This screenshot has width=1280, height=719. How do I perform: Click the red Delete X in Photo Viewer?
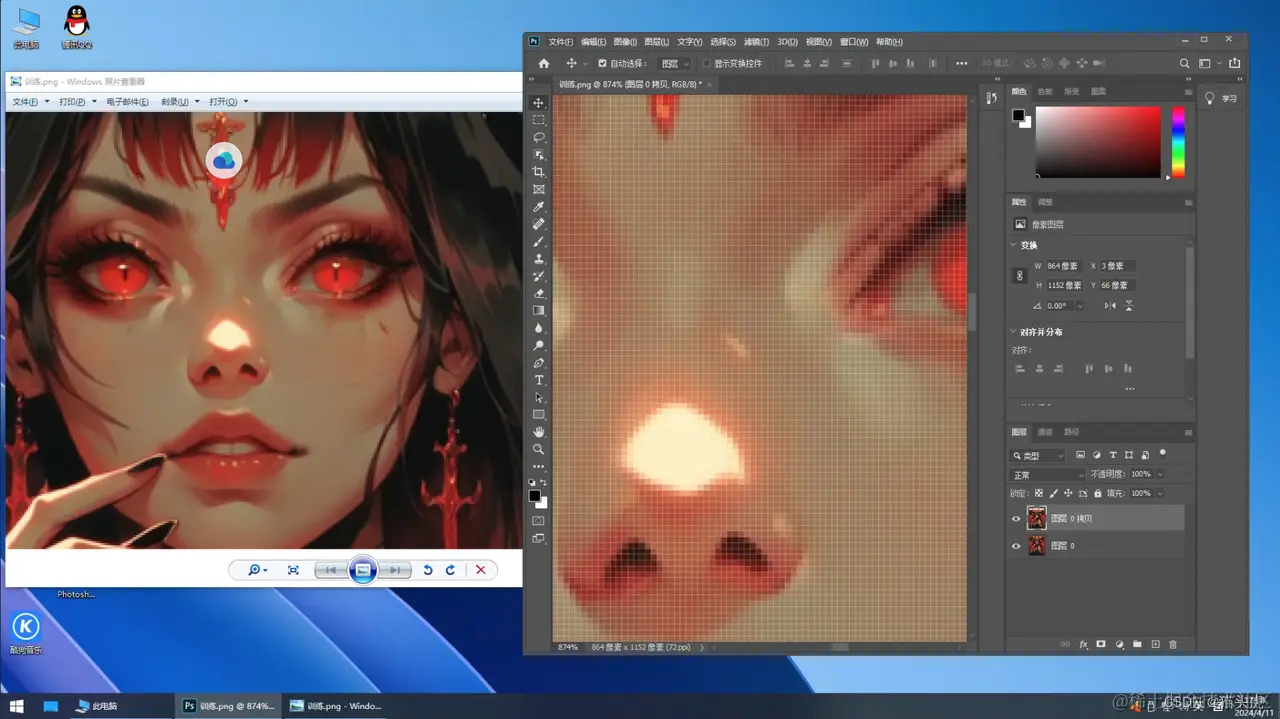coord(480,570)
